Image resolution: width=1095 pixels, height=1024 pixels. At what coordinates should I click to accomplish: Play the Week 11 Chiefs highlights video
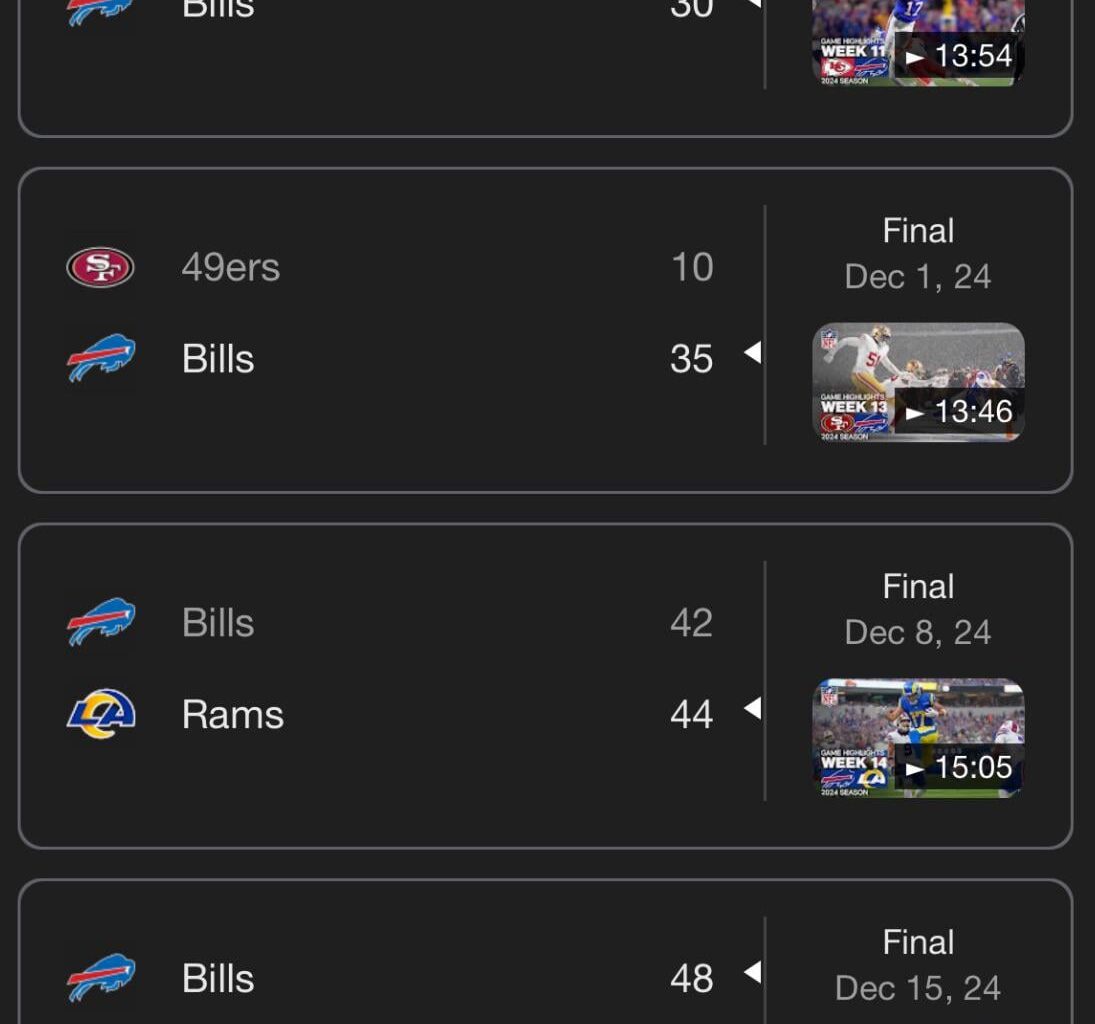coord(918,42)
